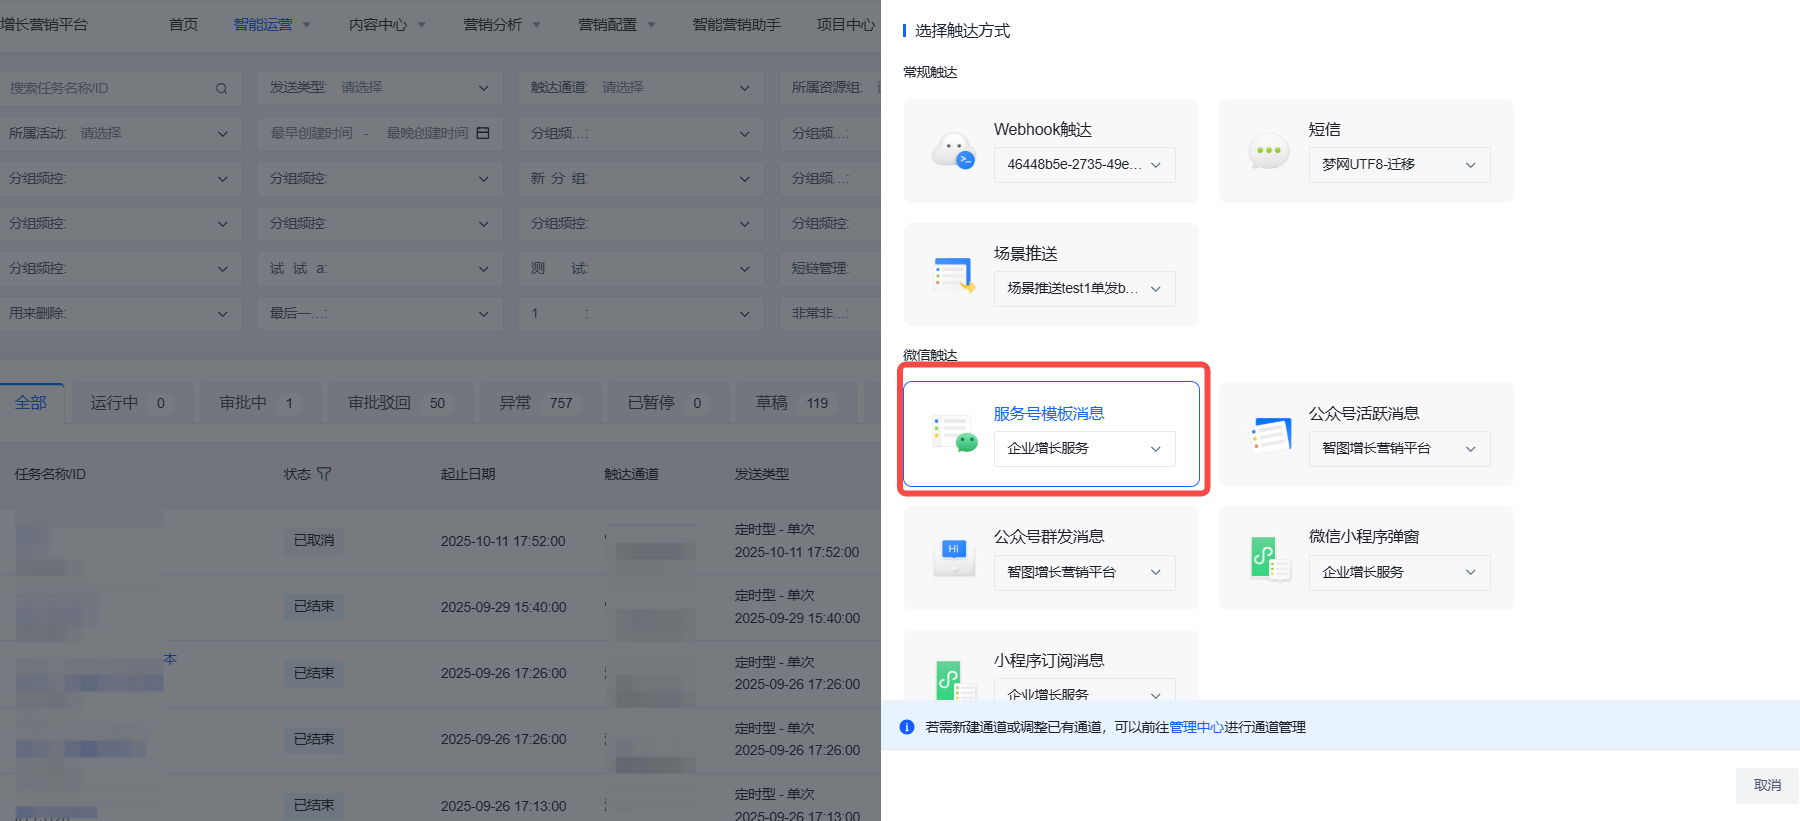Click the 起止日期 column header
The height and width of the screenshot is (821, 1800).
(x=468, y=474)
